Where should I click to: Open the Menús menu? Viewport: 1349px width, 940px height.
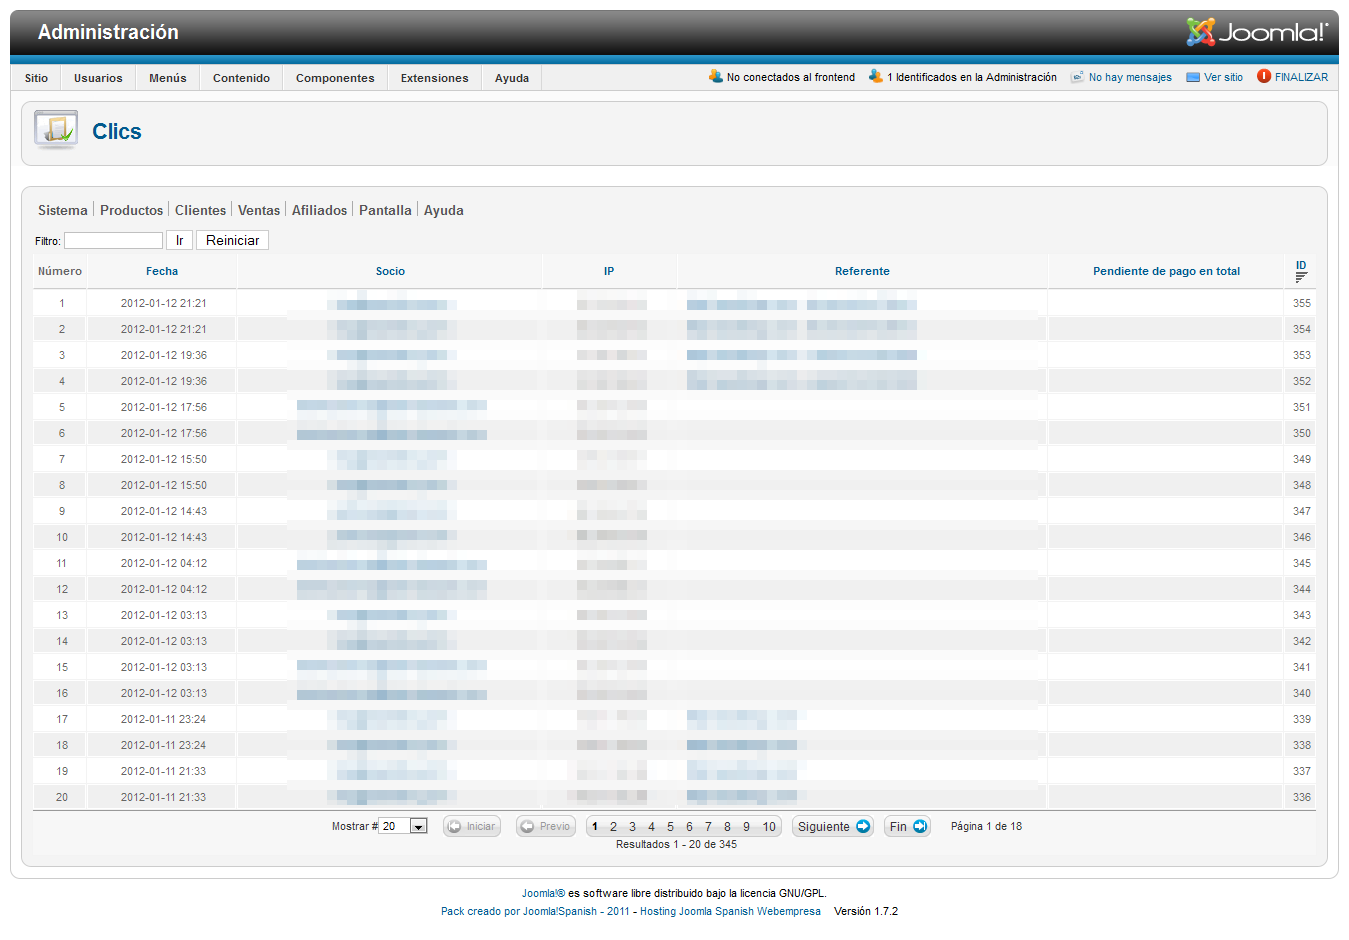point(168,78)
